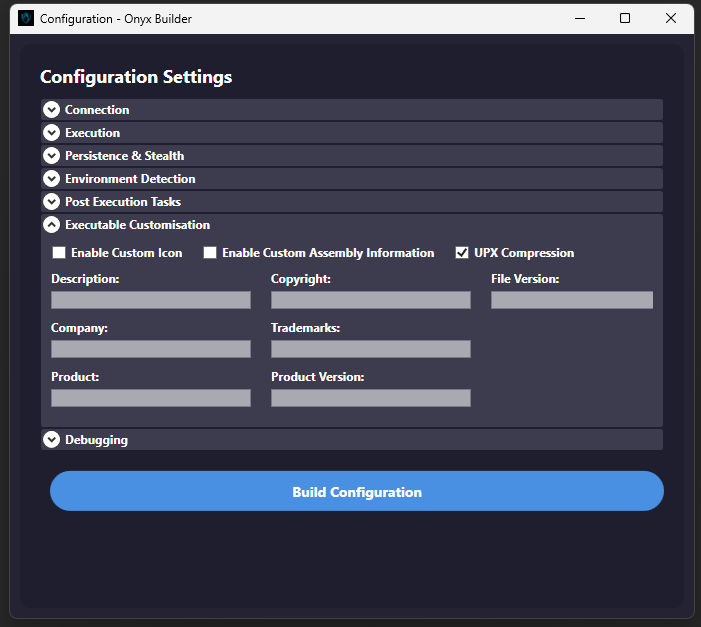Click the Description input field
The height and width of the screenshot is (627, 701).
[151, 300]
